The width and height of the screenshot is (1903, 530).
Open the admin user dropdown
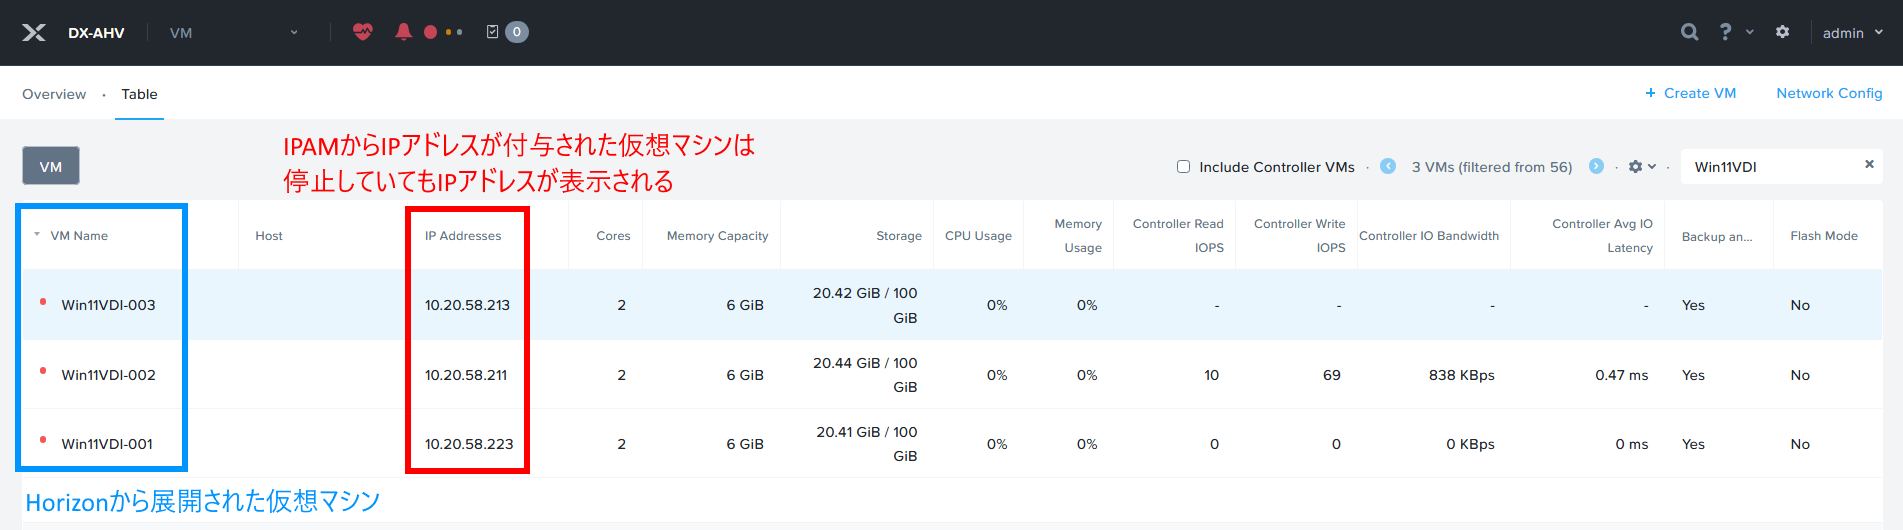tap(1852, 33)
